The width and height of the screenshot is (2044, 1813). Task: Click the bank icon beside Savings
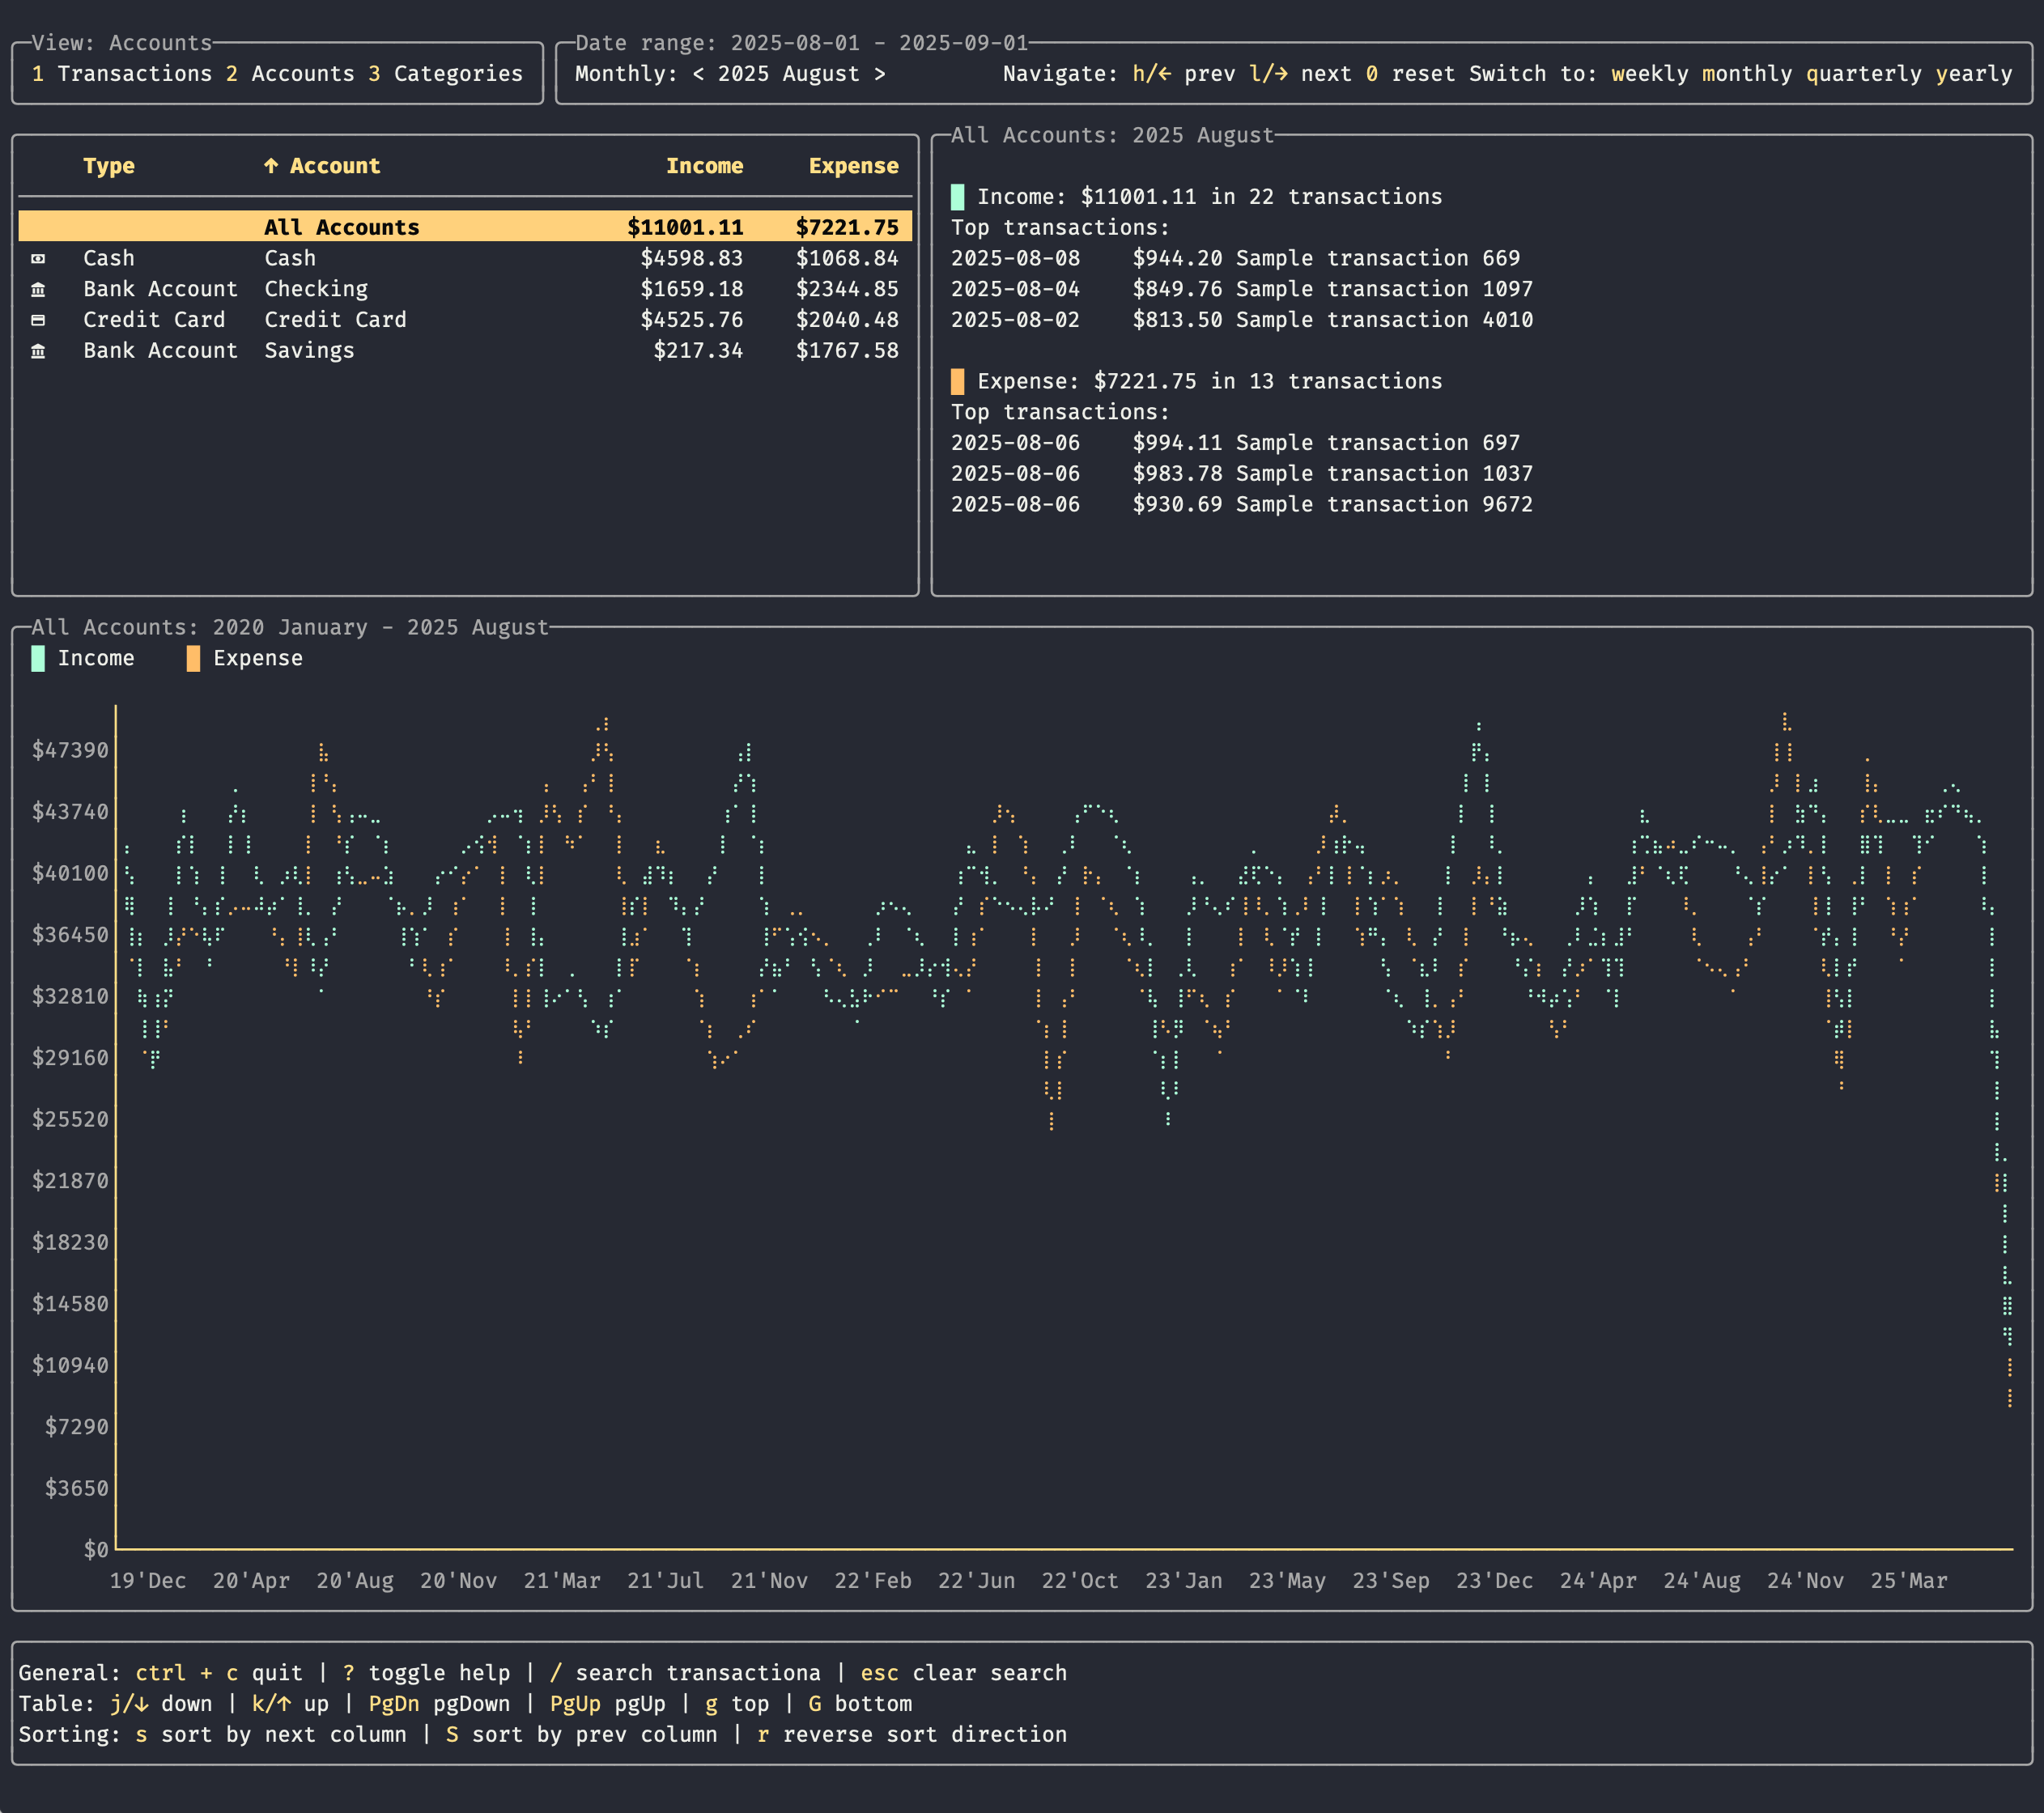[x=38, y=351]
